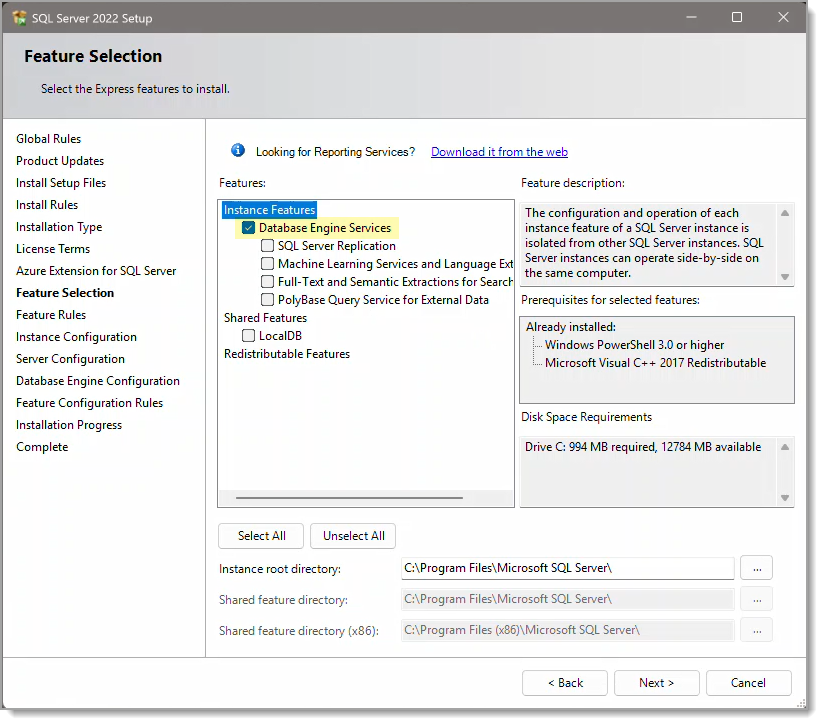Open the Feature Configuration Rules step

pos(89,403)
